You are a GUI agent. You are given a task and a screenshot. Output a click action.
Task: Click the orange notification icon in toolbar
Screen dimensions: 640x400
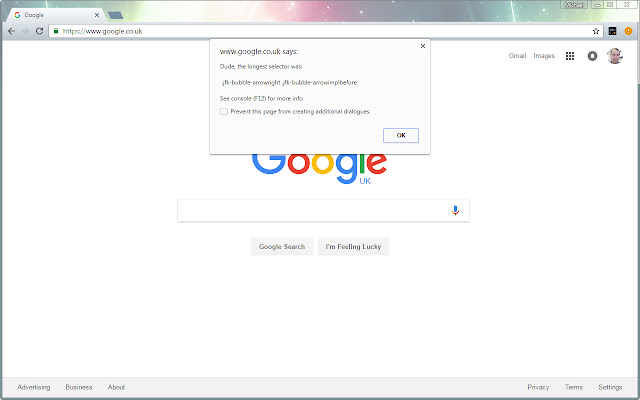tap(629, 31)
